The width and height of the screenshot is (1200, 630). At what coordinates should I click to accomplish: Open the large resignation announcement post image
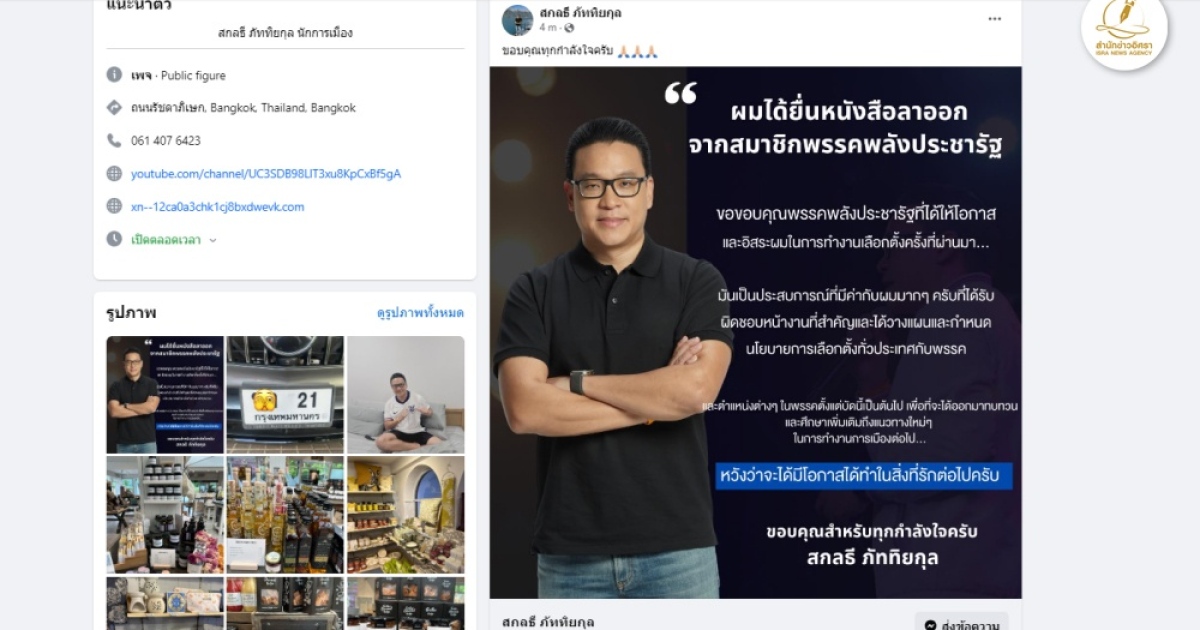click(x=756, y=333)
